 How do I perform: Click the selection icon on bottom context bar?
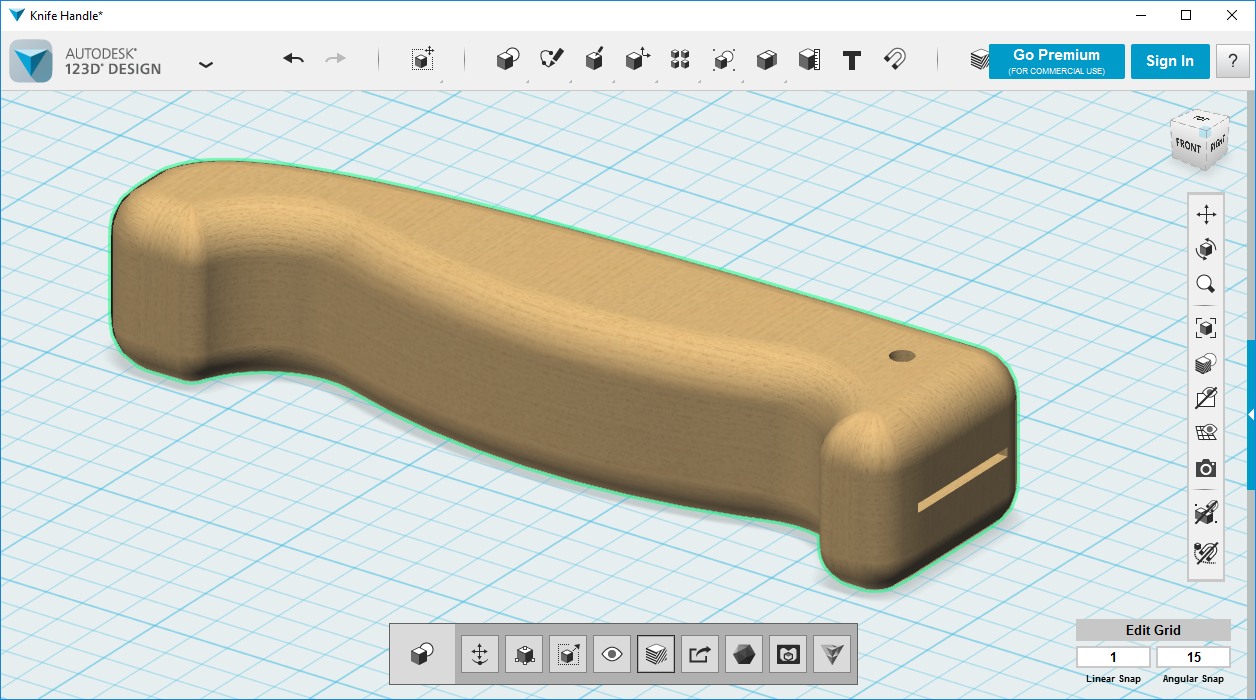pyautogui.click(x=422, y=655)
